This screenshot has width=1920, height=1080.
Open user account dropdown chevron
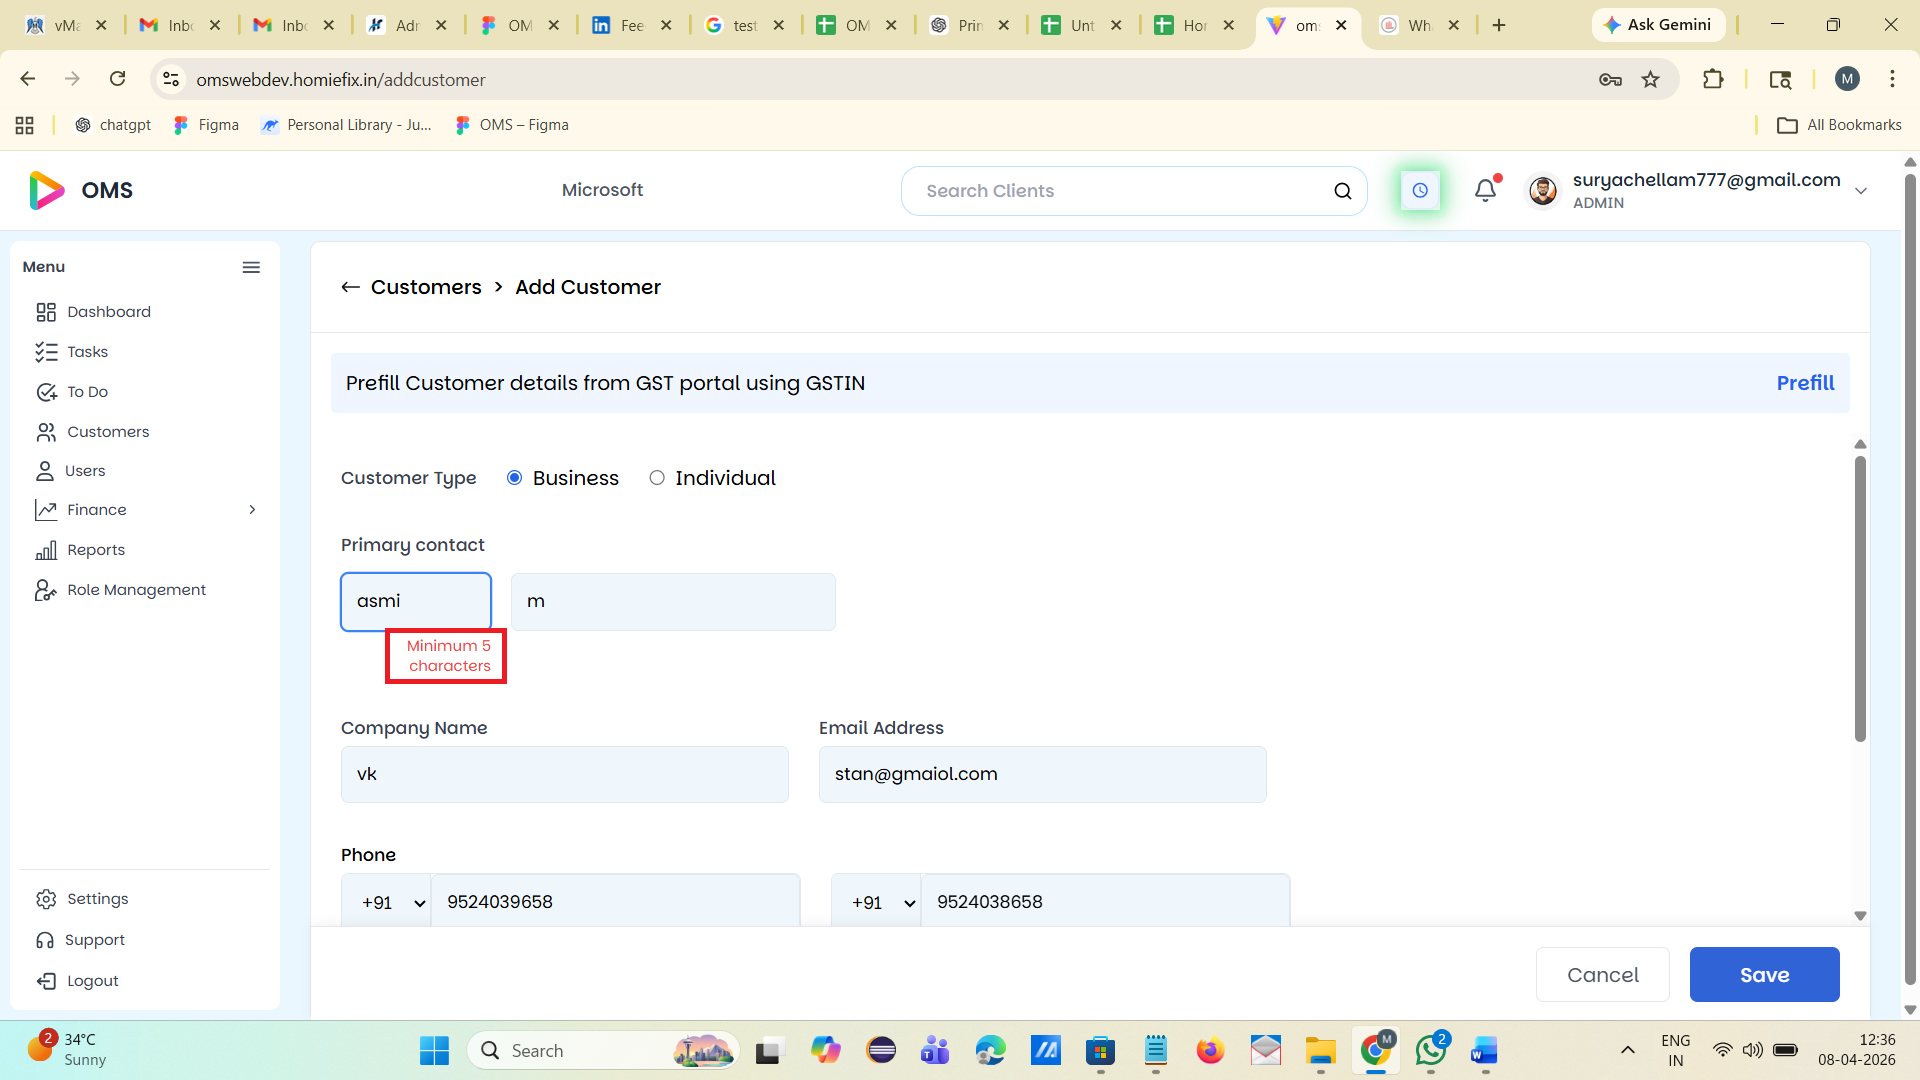1860,191
